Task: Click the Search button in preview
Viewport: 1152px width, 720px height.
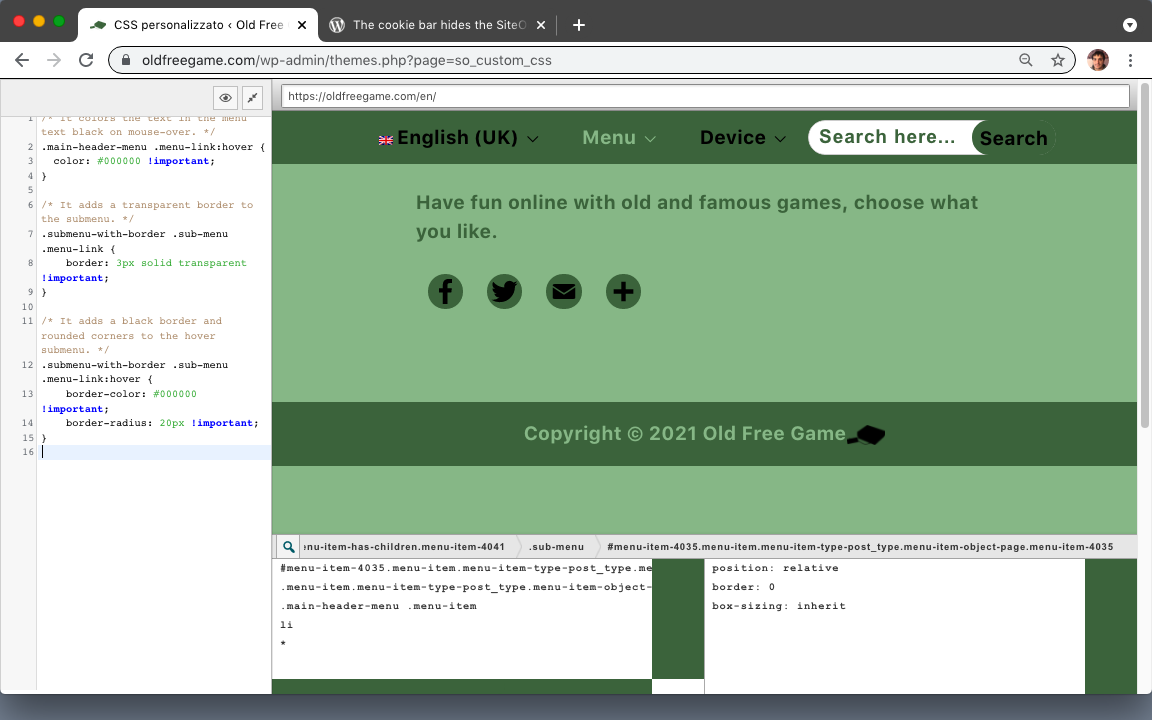Action: [x=1013, y=138]
